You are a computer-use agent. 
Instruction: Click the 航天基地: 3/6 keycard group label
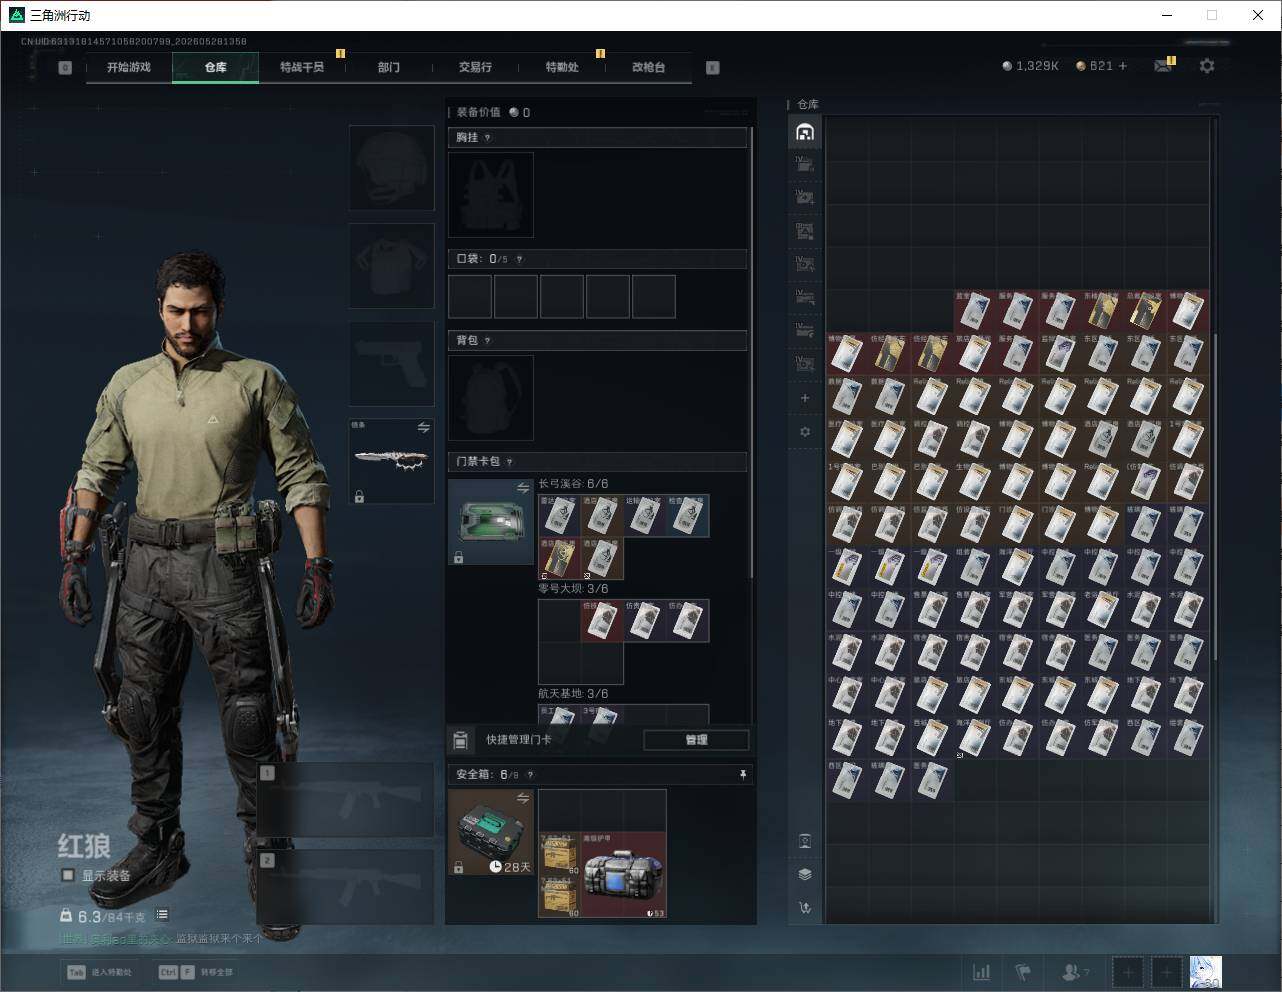click(573, 694)
